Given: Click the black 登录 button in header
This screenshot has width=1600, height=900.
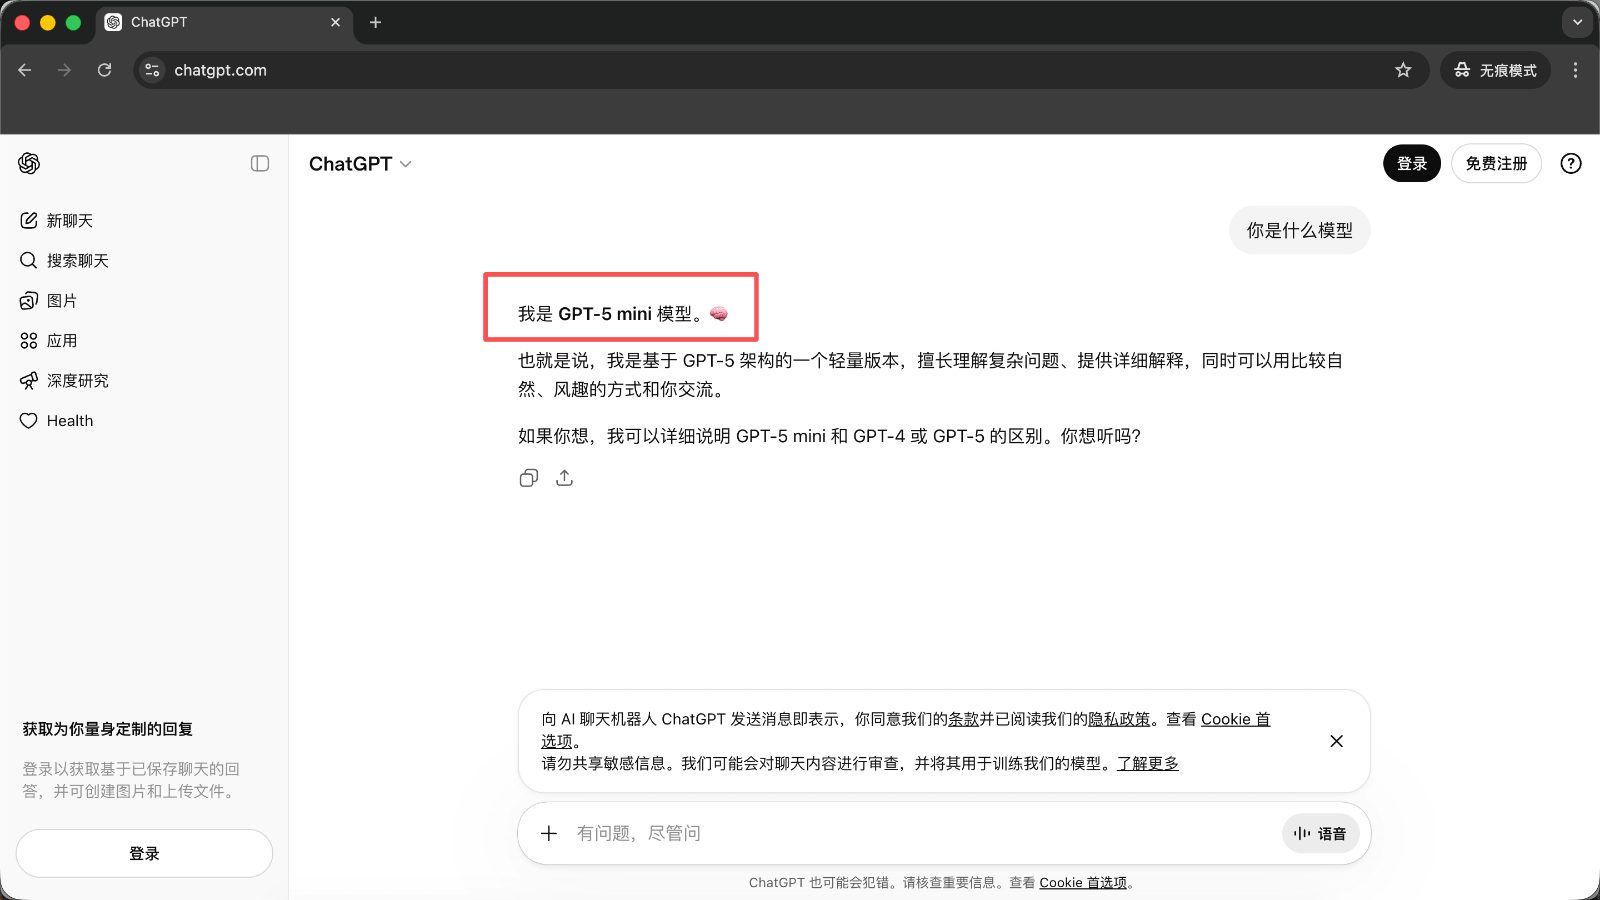Looking at the screenshot, I should (x=1411, y=163).
